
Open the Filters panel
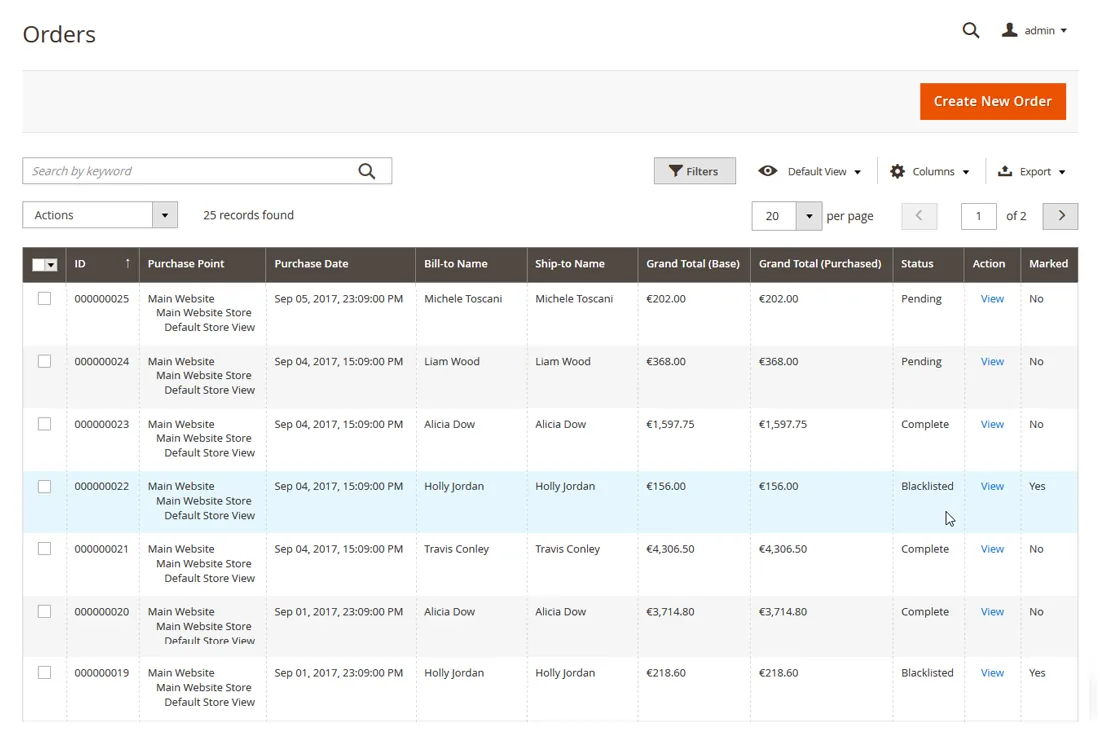pos(695,171)
